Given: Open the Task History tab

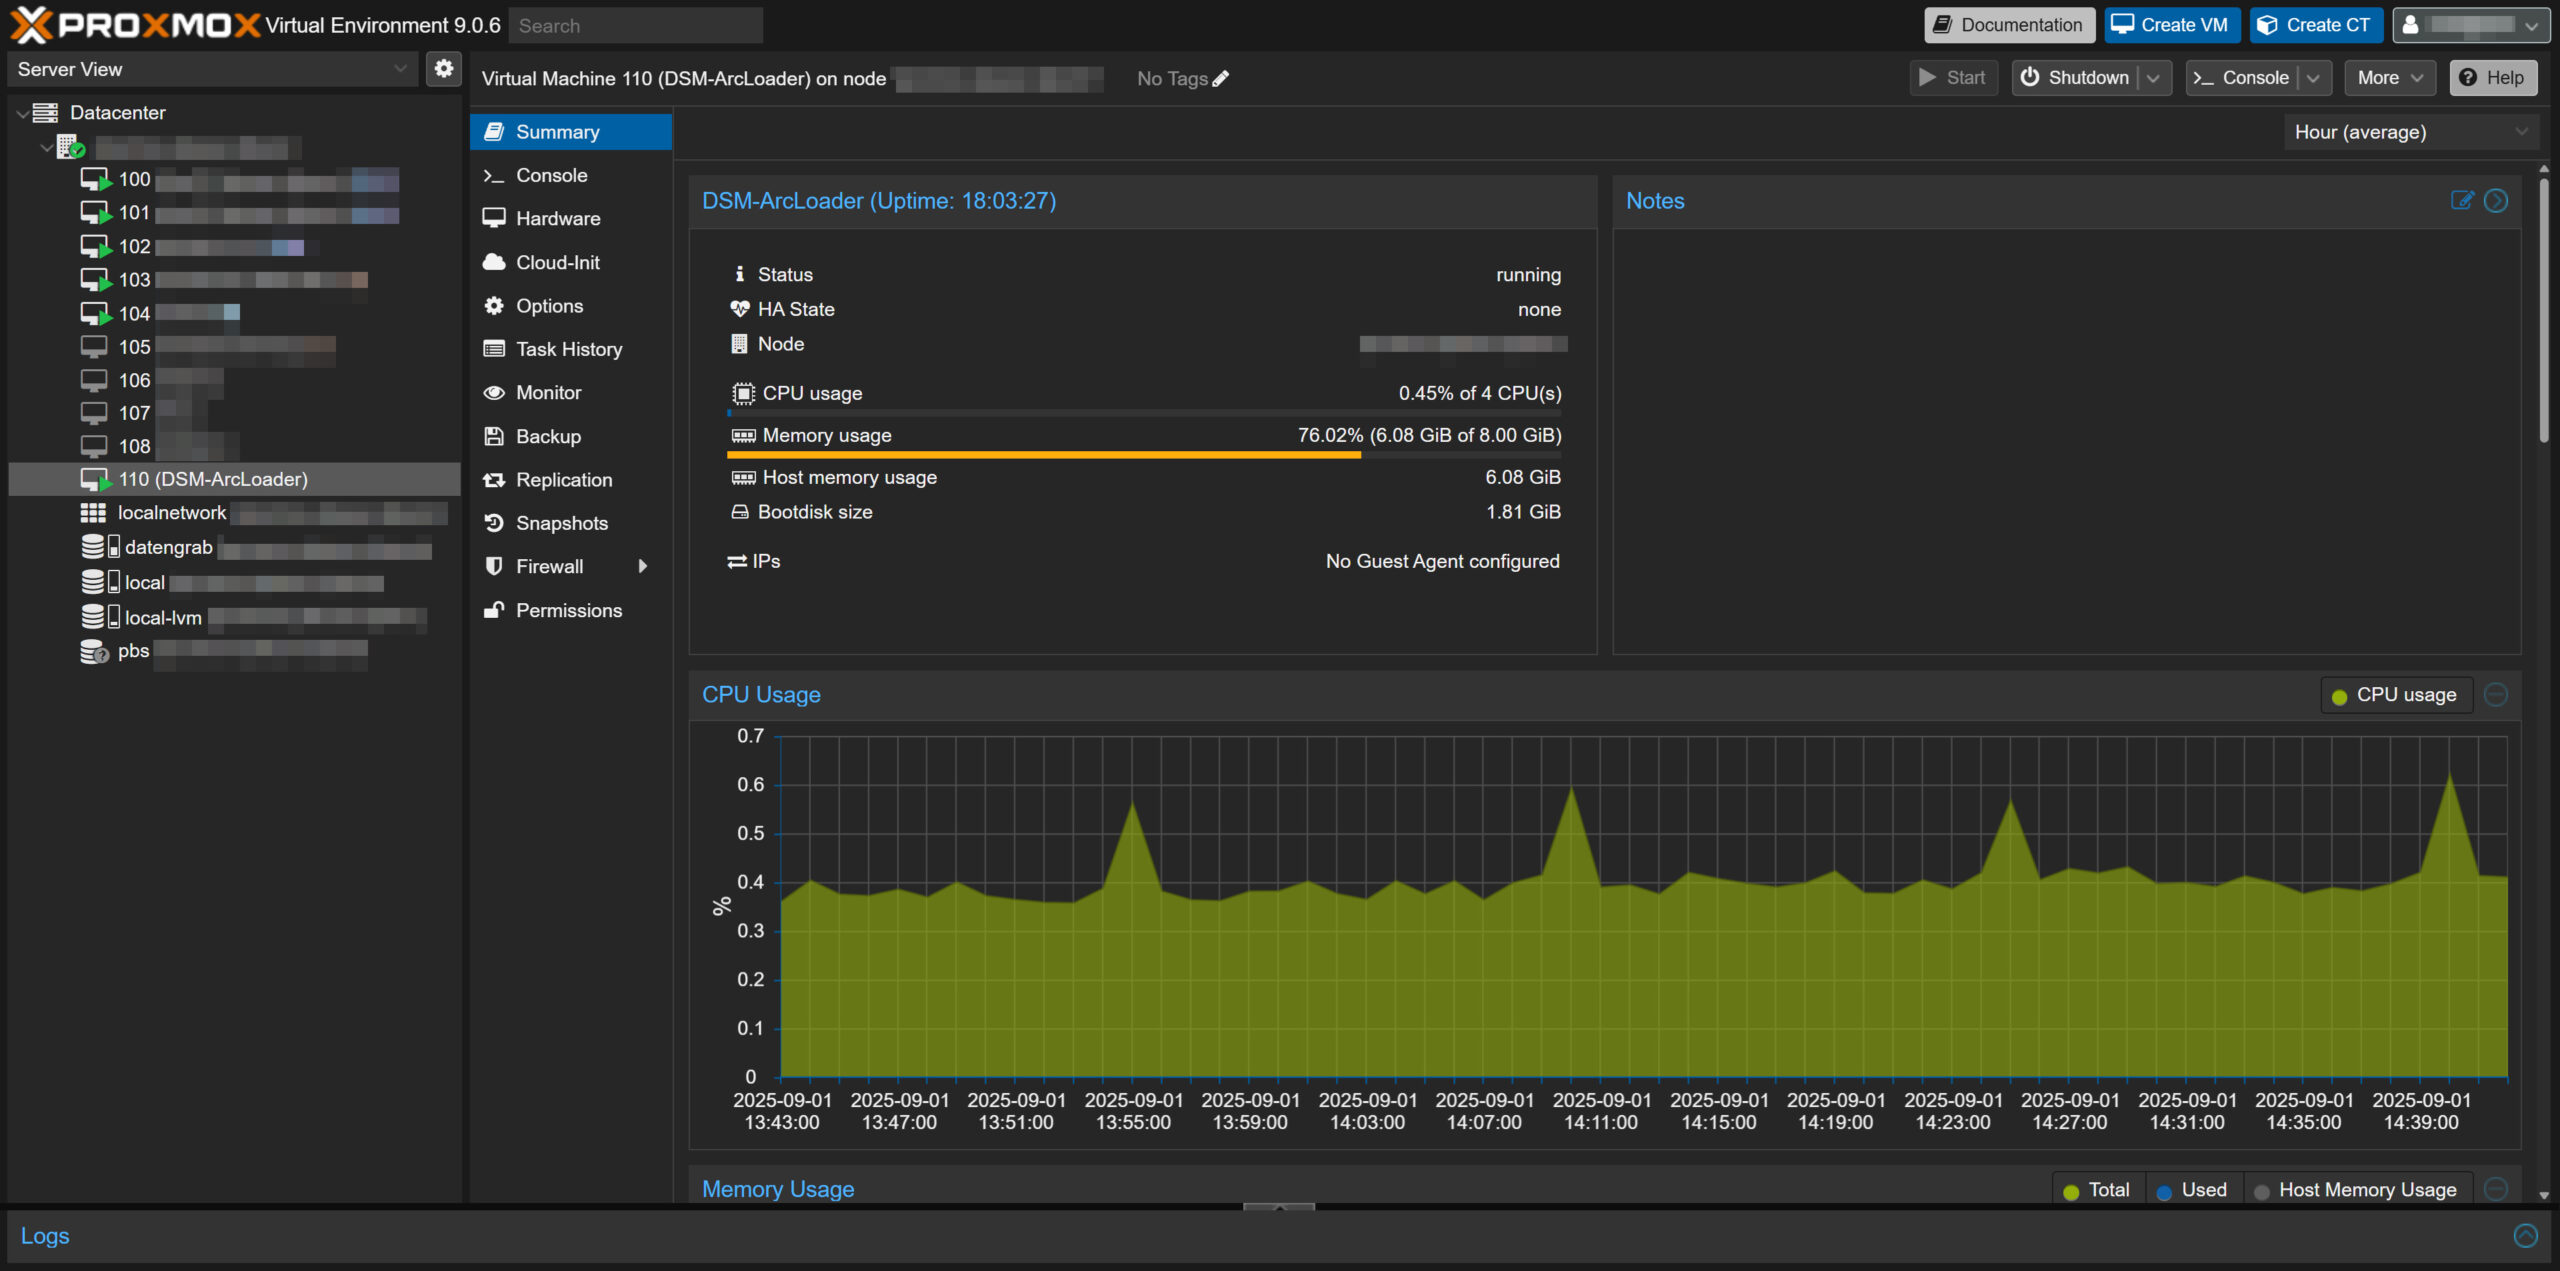Looking at the screenshot, I should pos(571,349).
